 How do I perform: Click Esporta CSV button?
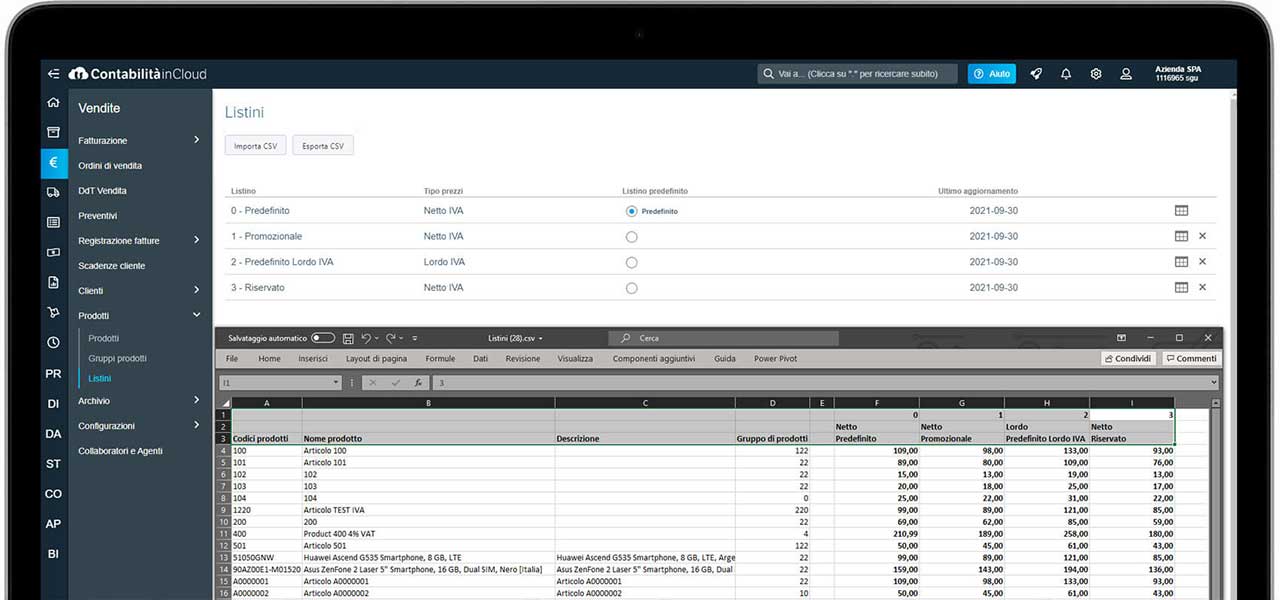(x=323, y=146)
